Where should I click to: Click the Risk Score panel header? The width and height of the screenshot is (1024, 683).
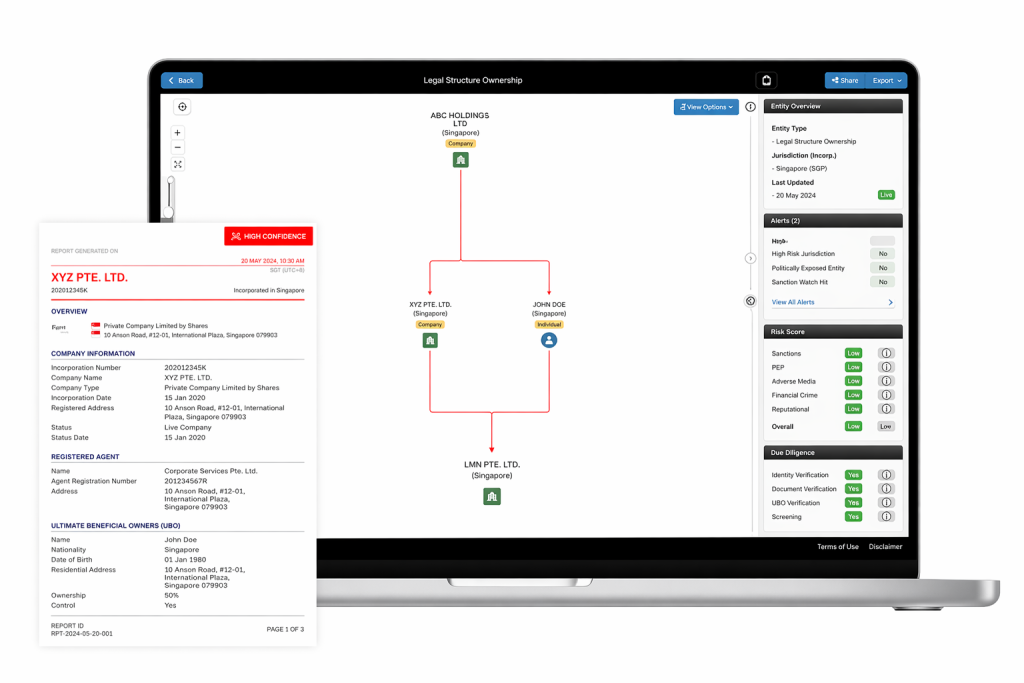coord(833,331)
